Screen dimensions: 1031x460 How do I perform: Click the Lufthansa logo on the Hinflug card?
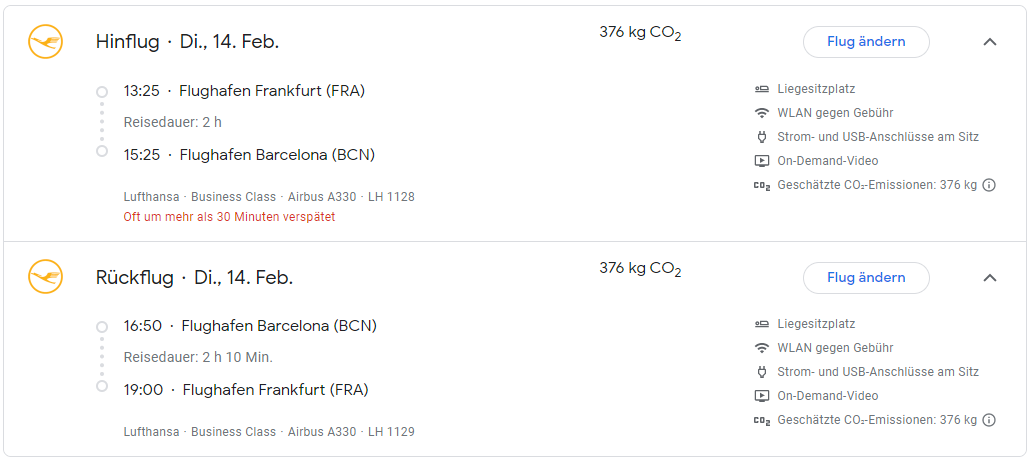(x=45, y=42)
